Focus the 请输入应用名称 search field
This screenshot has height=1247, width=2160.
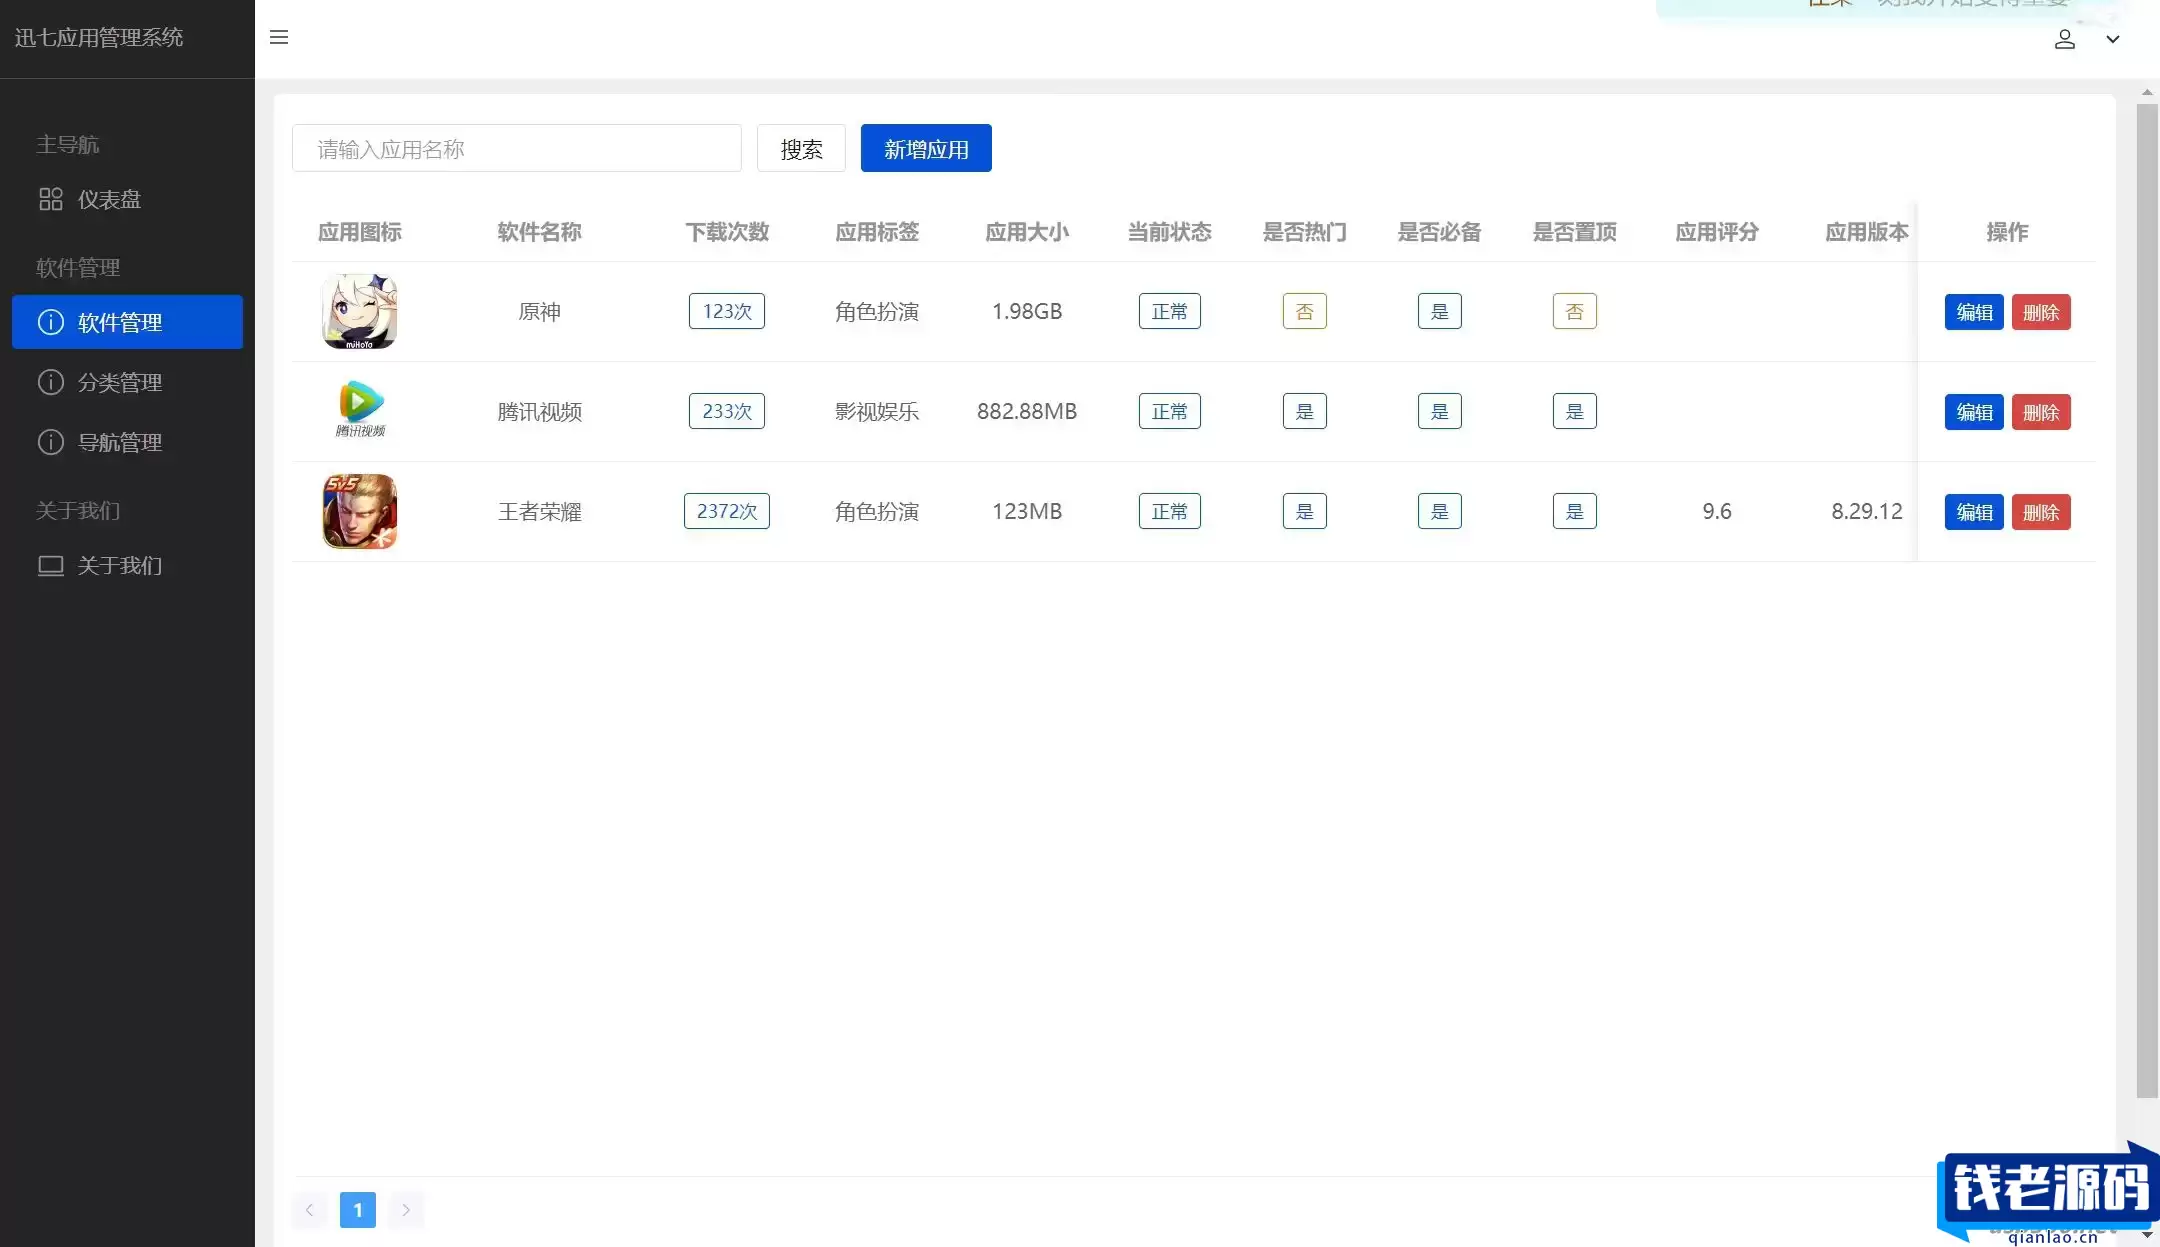(x=517, y=148)
